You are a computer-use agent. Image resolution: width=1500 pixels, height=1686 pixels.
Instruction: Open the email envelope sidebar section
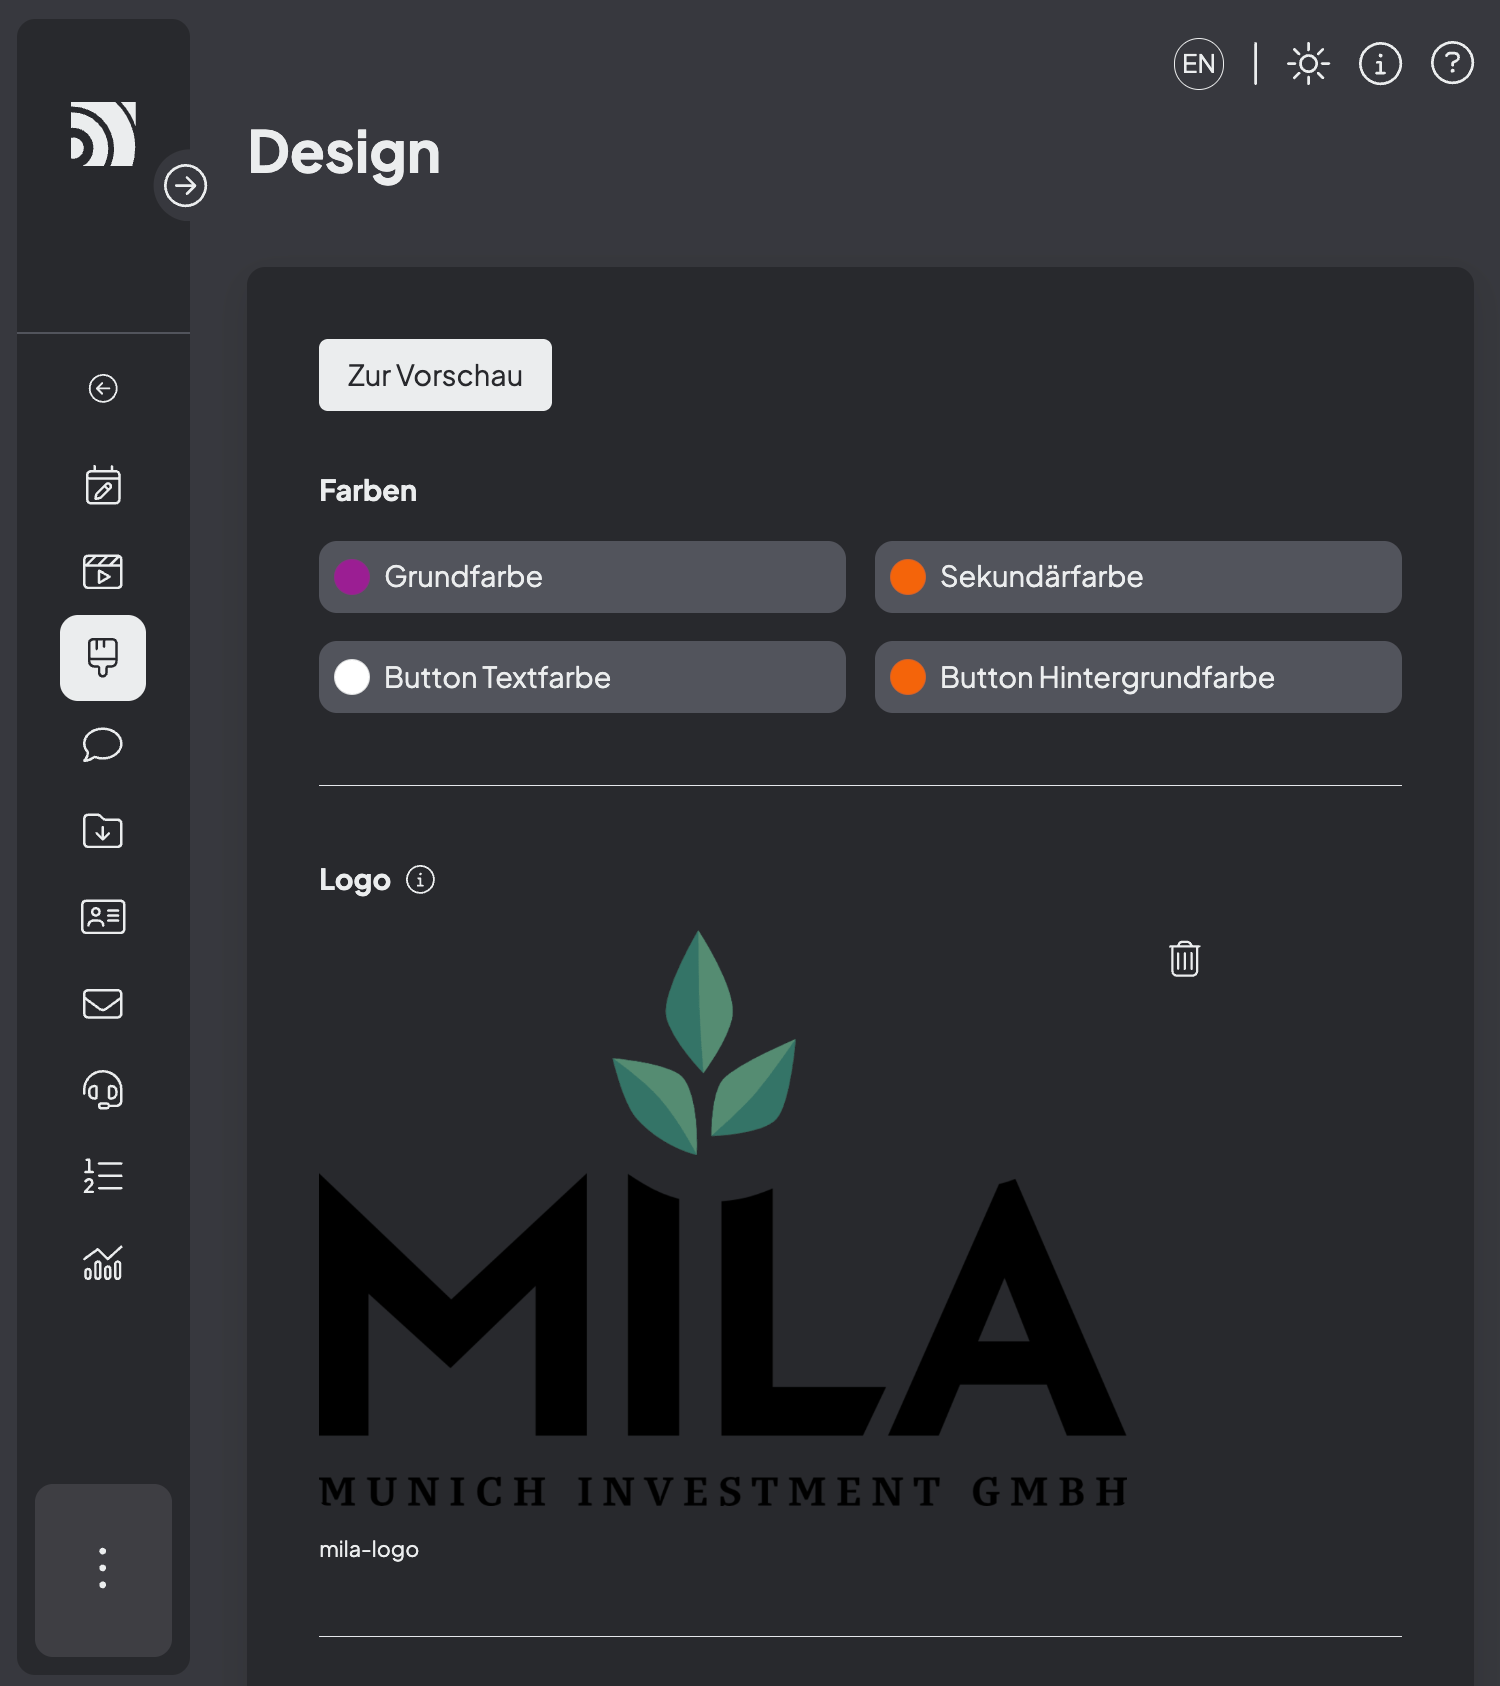103,1003
